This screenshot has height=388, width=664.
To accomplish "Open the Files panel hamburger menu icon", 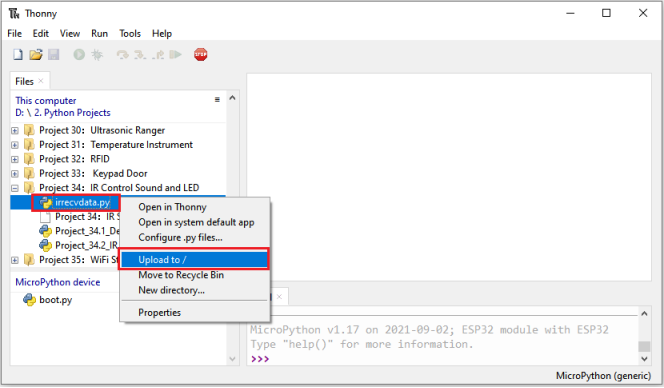I will pos(217,100).
